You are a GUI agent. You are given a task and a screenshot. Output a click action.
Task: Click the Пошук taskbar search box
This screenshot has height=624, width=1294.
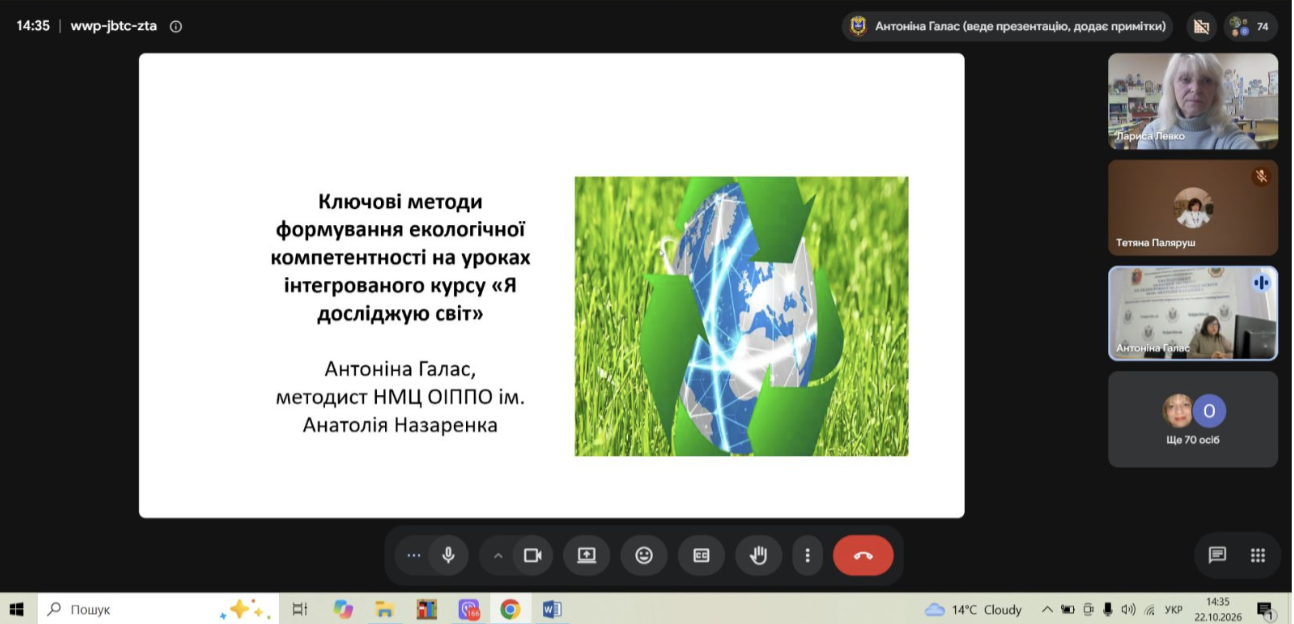pyautogui.click(x=157, y=609)
